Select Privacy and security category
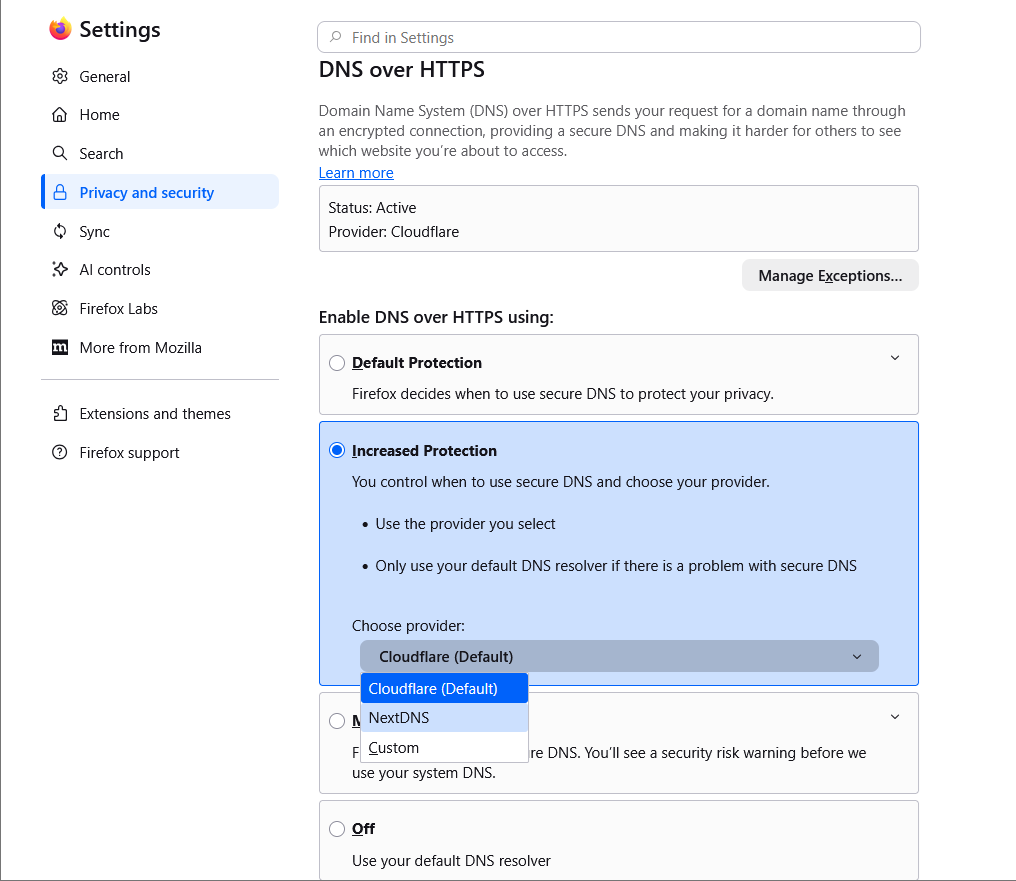 (x=160, y=192)
